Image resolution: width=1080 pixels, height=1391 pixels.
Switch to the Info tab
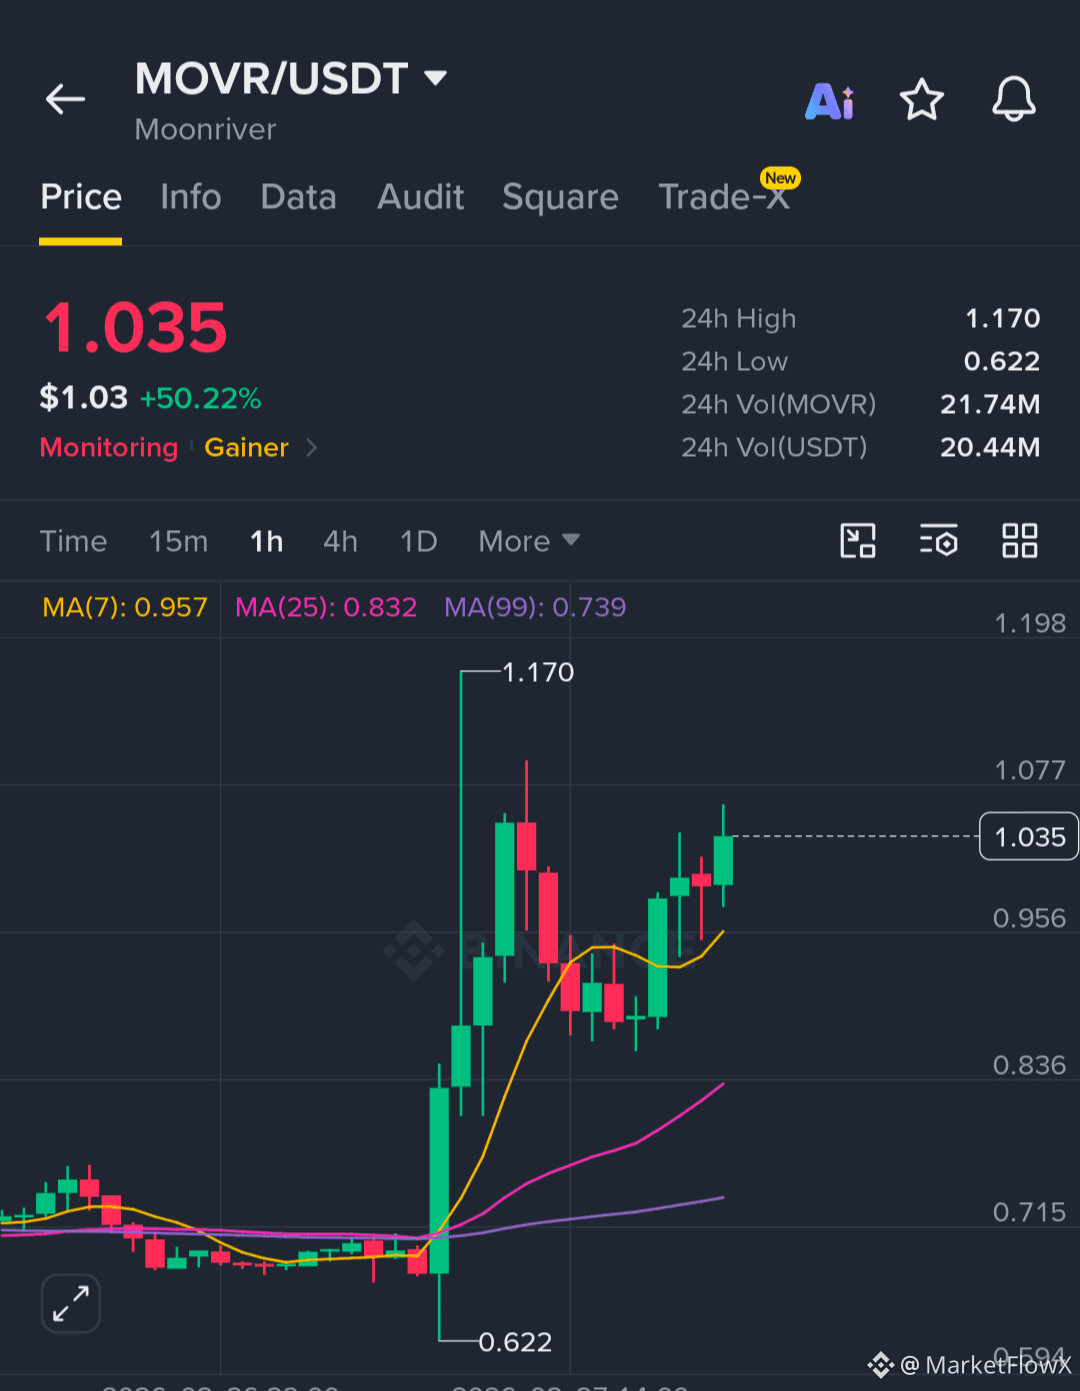[191, 197]
